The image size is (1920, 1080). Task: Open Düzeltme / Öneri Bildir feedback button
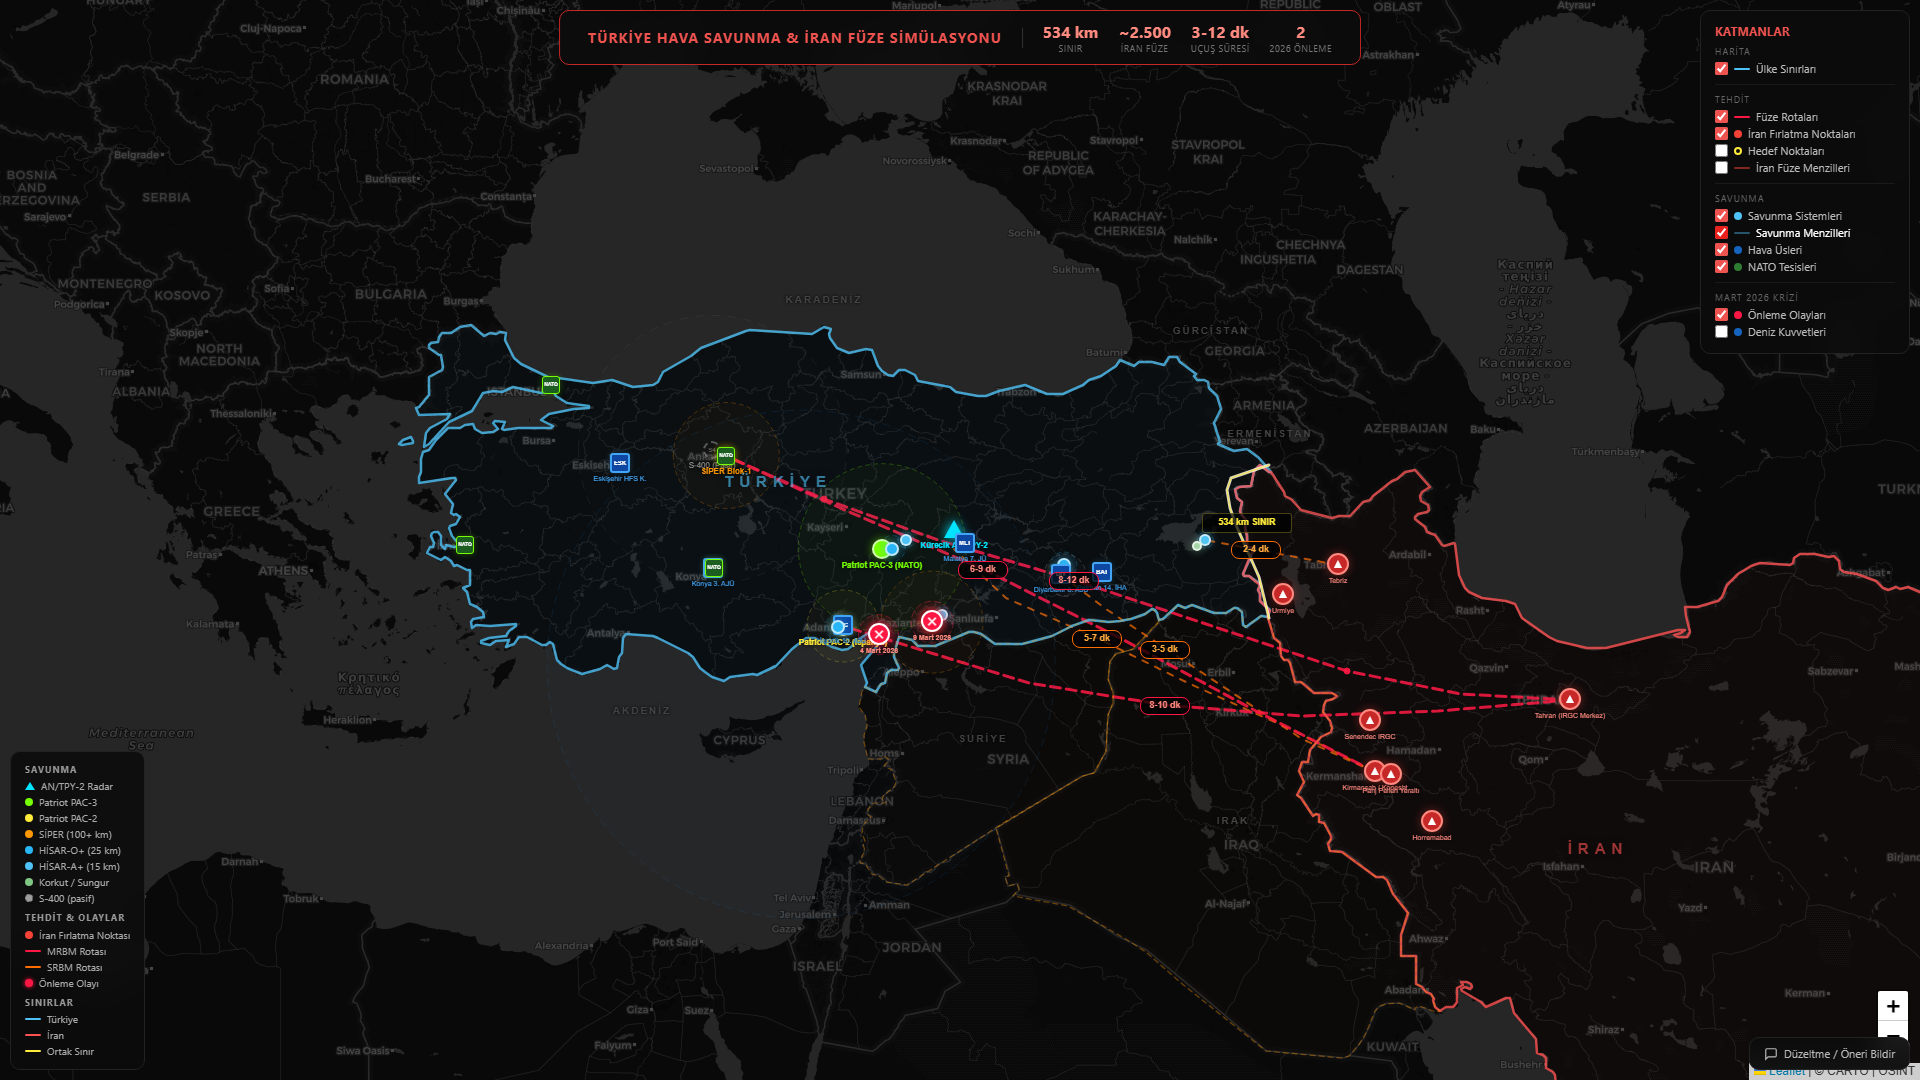pyautogui.click(x=1829, y=1054)
